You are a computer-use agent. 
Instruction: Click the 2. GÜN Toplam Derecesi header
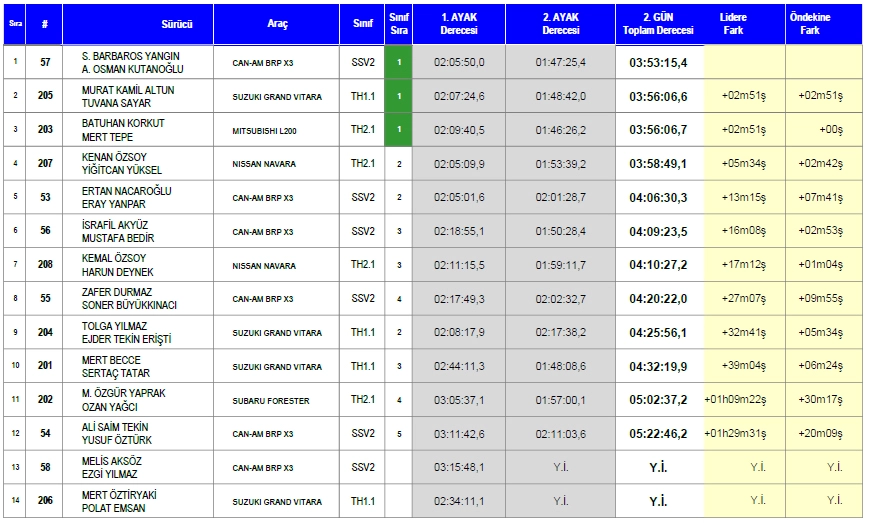coord(660,23)
